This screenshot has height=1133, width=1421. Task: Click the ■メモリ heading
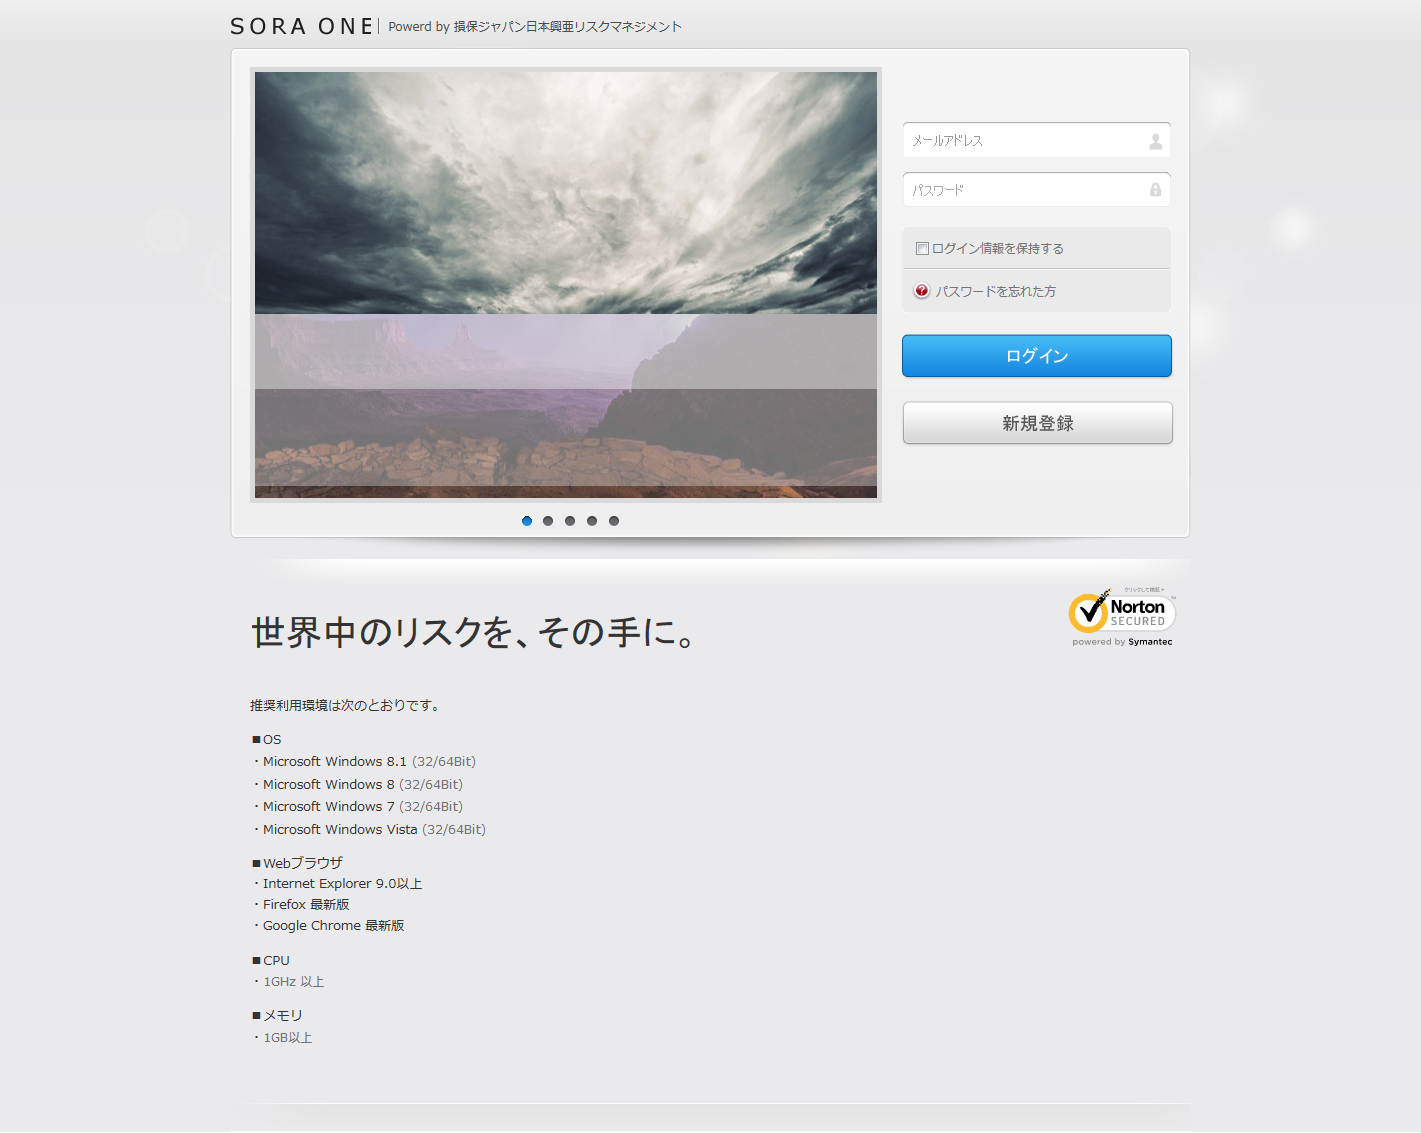(x=277, y=1016)
